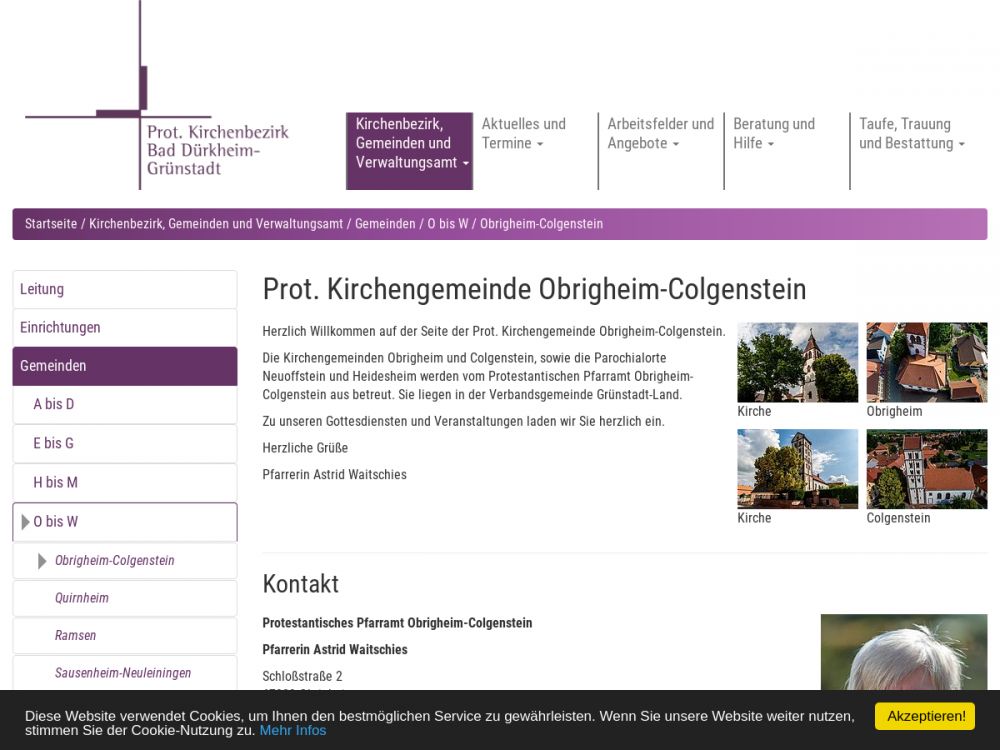Expand the Aktuelles und Termine menu

(x=523, y=134)
